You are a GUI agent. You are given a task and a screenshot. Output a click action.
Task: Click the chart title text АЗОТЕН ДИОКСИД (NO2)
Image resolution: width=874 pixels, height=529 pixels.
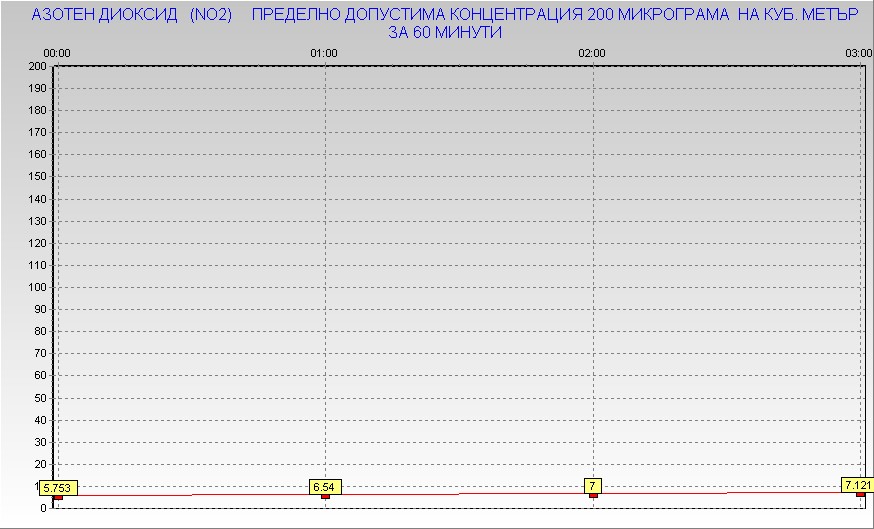coord(132,16)
